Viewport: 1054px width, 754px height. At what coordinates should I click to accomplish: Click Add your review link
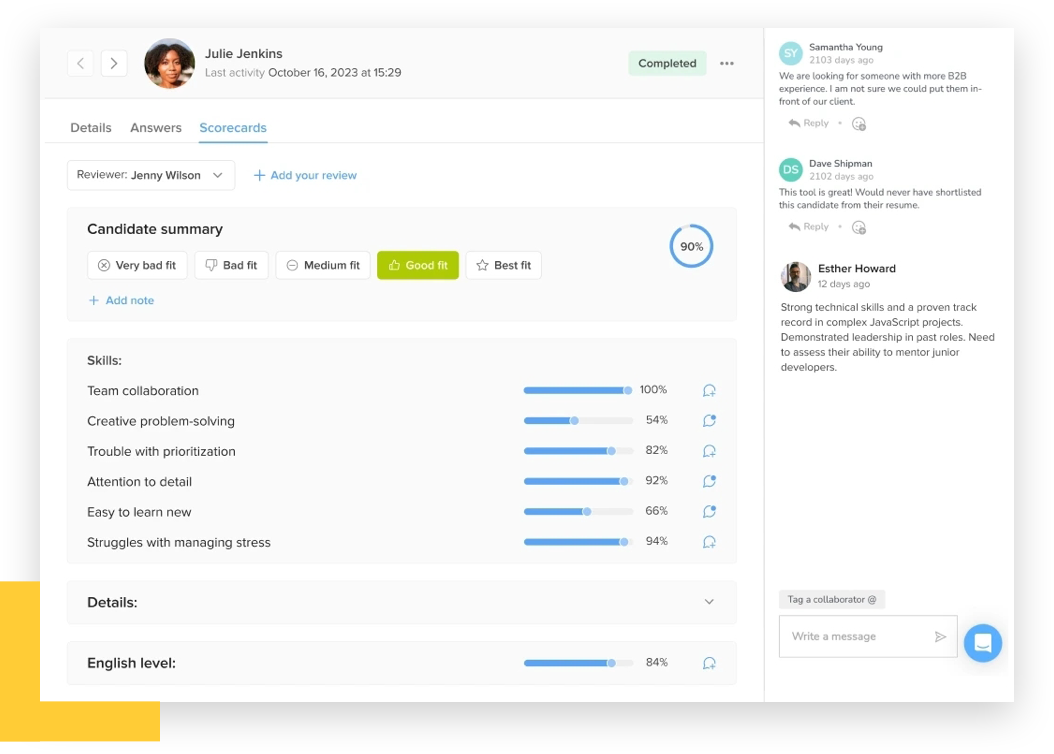305,175
